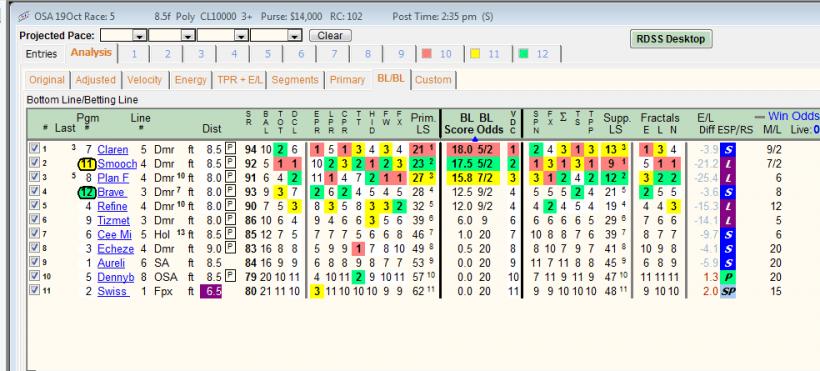820x371 pixels.
Task: Uncheck the checkbox for row 5 Refine
Action: [35, 205]
